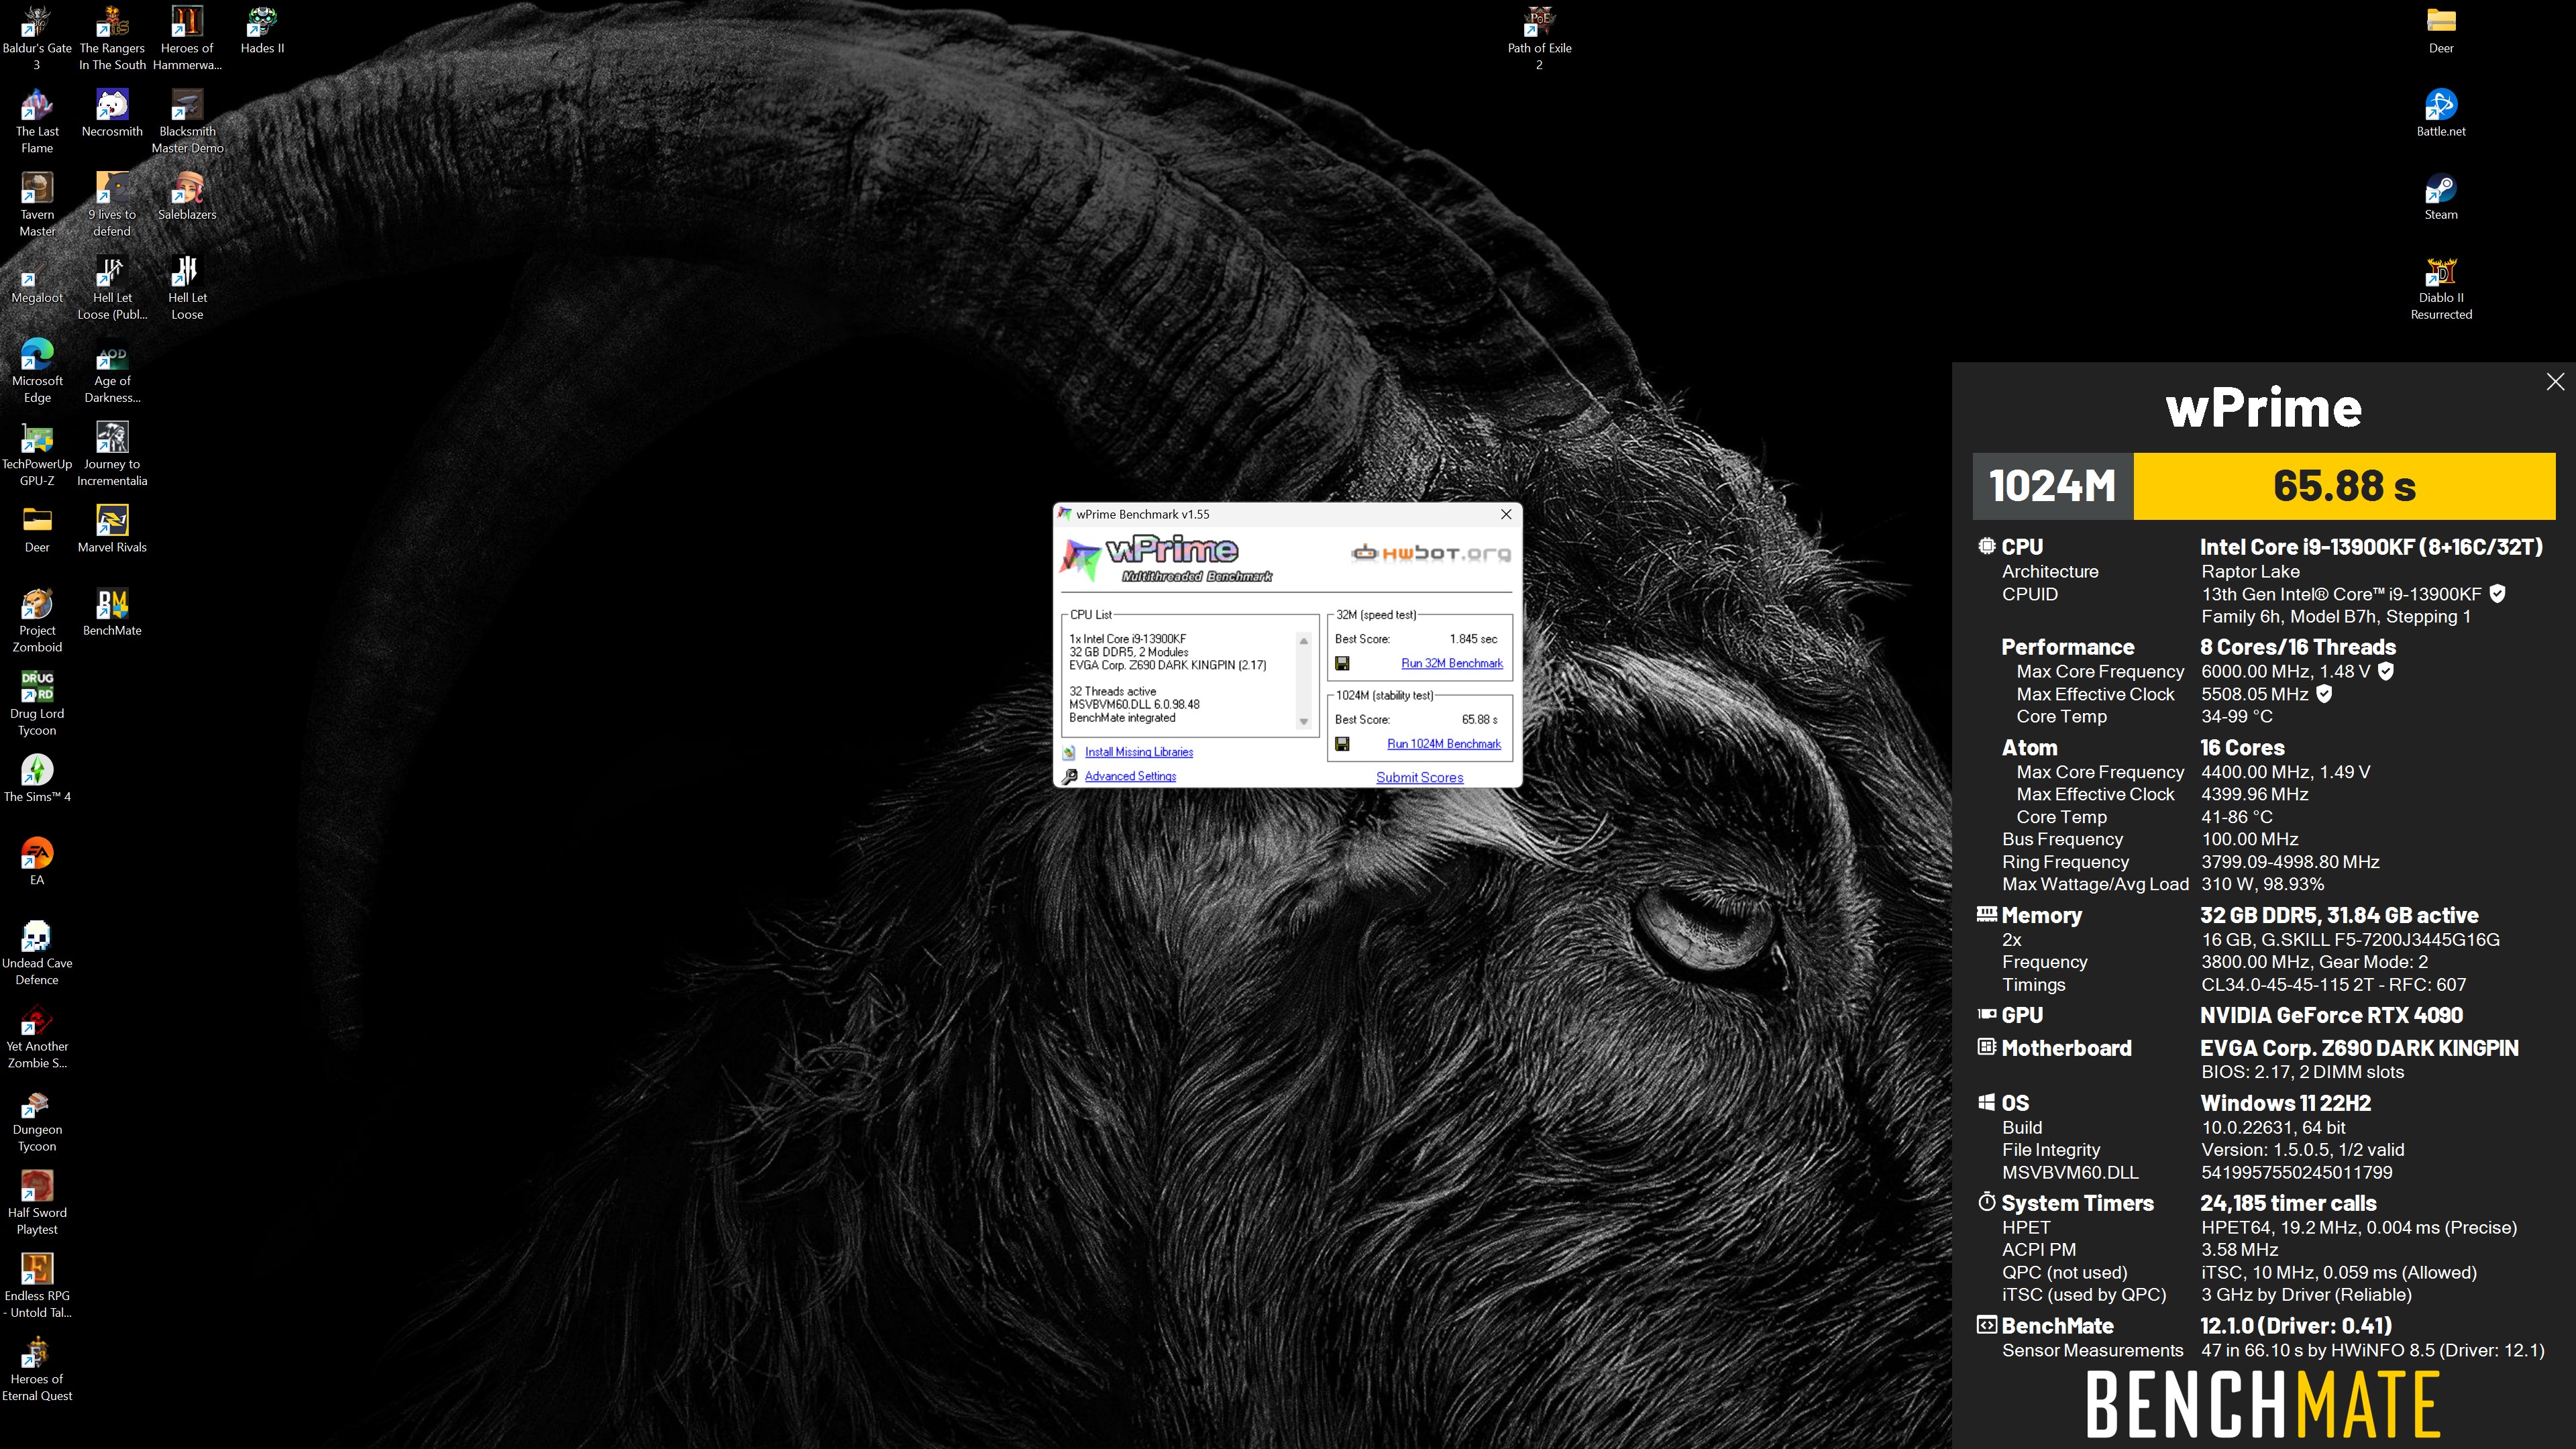The width and height of the screenshot is (2576, 1449).
Task: Open Blacksmith Master Demo icon
Action: click(x=187, y=121)
